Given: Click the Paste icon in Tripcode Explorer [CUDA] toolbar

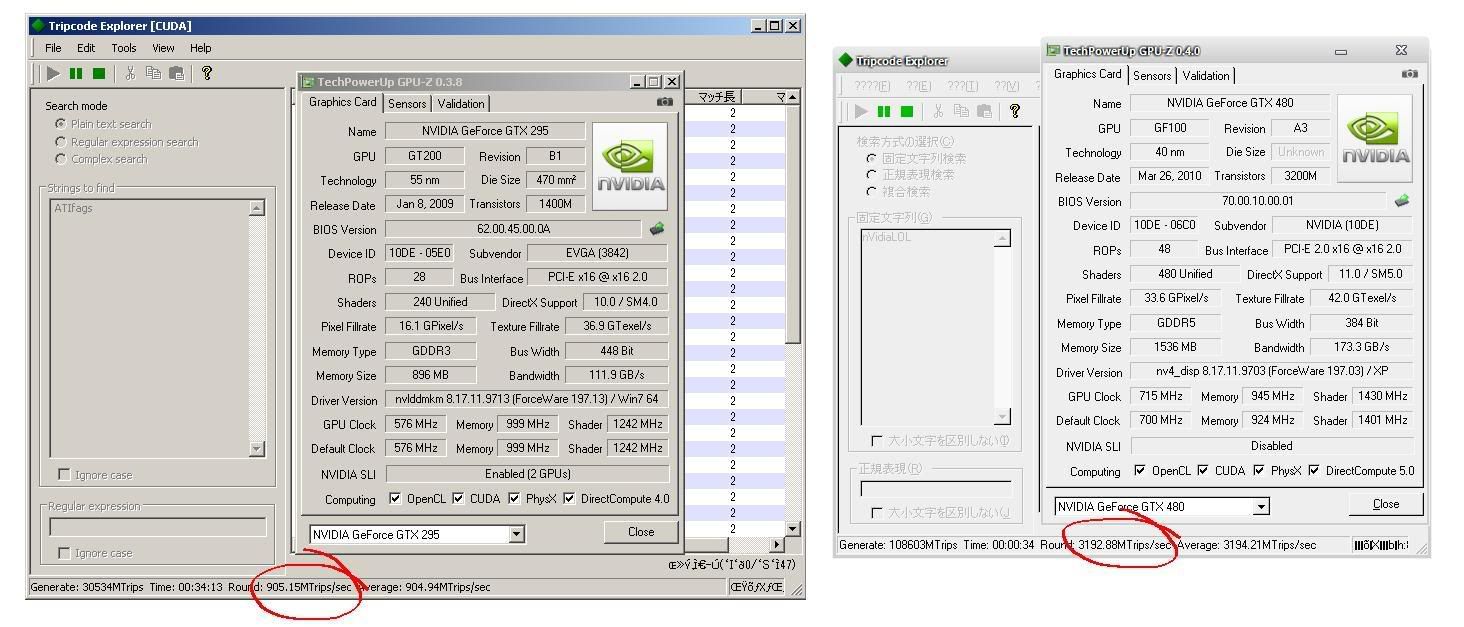Looking at the screenshot, I should pyautogui.click(x=176, y=73).
